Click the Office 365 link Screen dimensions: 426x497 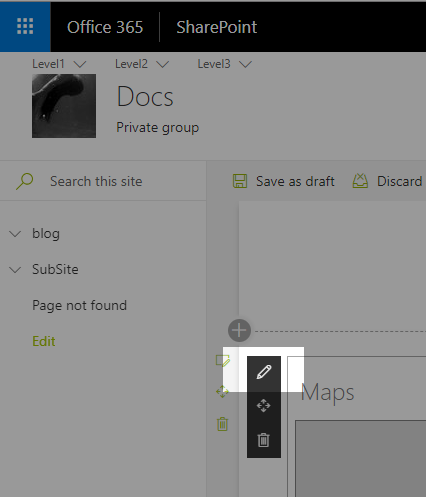point(105,27)
